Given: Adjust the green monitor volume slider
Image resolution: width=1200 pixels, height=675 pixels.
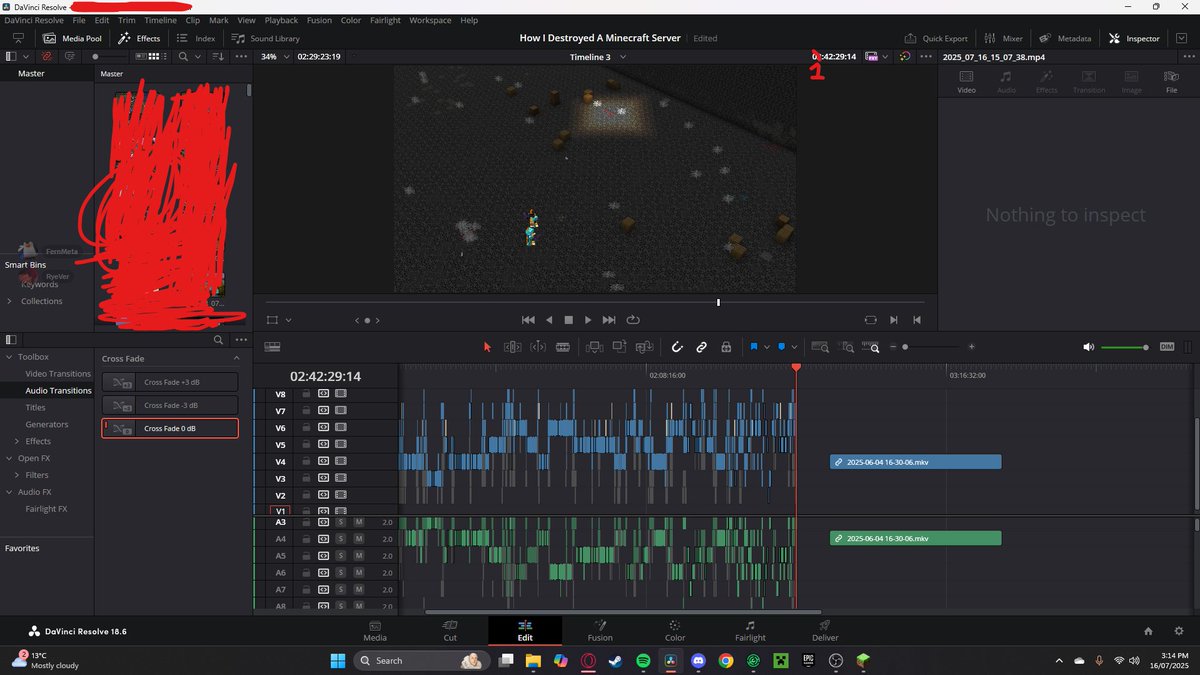Looking at the screenshot, I should (x=1125, y=347).
